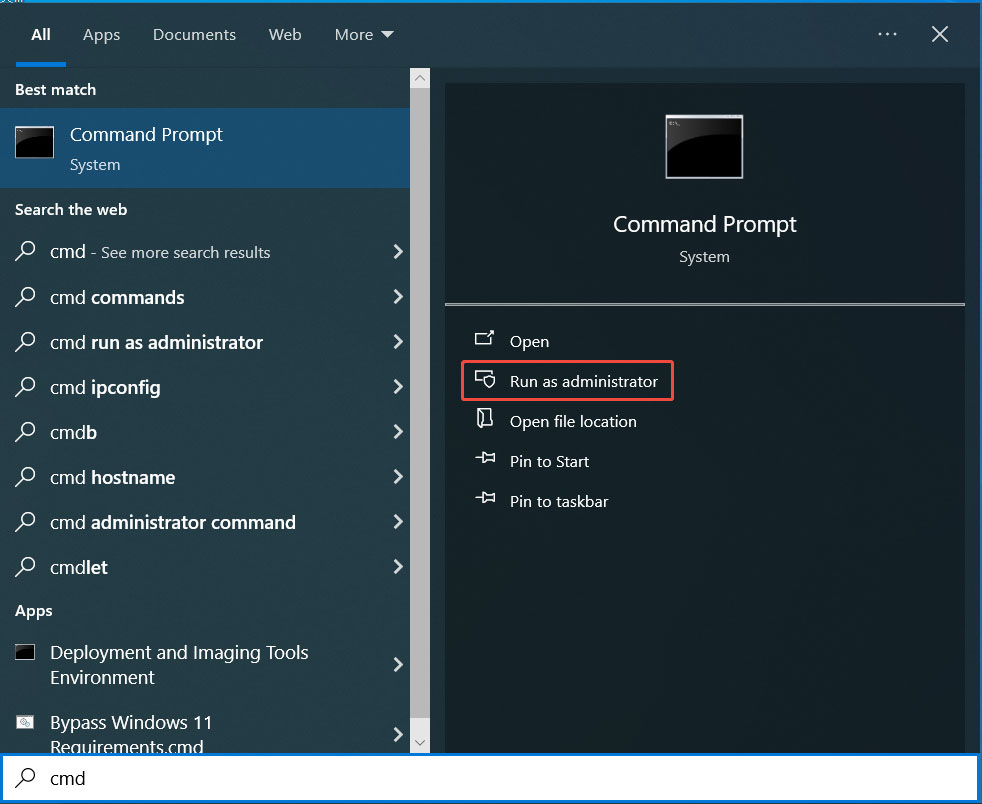
Task: Expand the cmd ipconfig suggestion chevron
Action: (397, 387)
